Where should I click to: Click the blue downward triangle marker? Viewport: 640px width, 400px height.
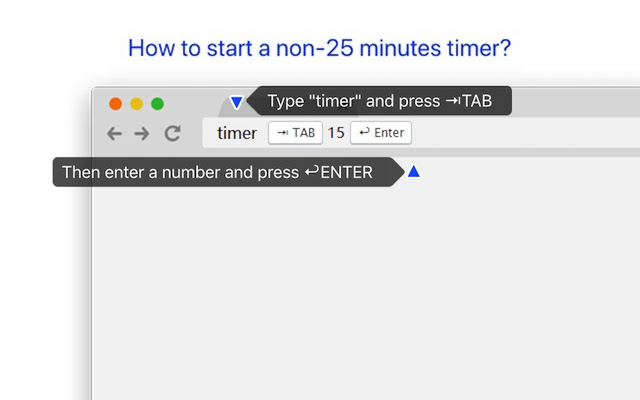pos(236,102)
